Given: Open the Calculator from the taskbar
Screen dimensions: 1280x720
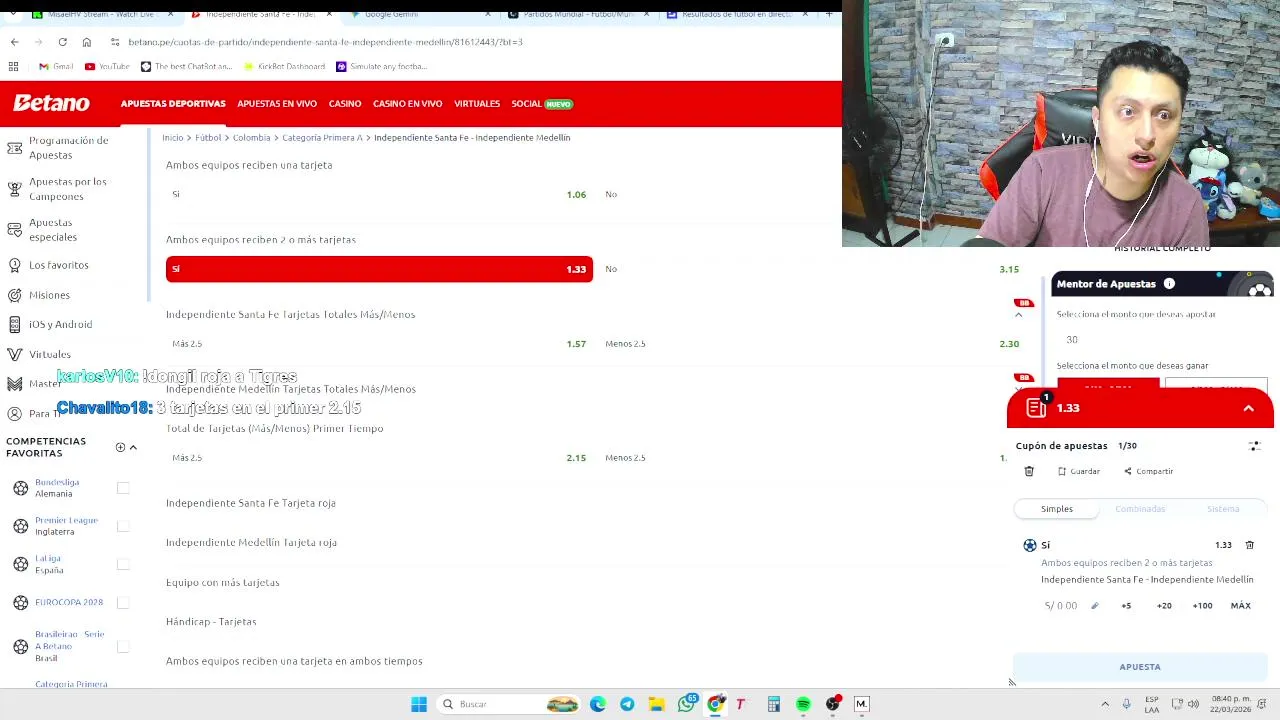Looking at the screenshot, I should coord(774,704).
